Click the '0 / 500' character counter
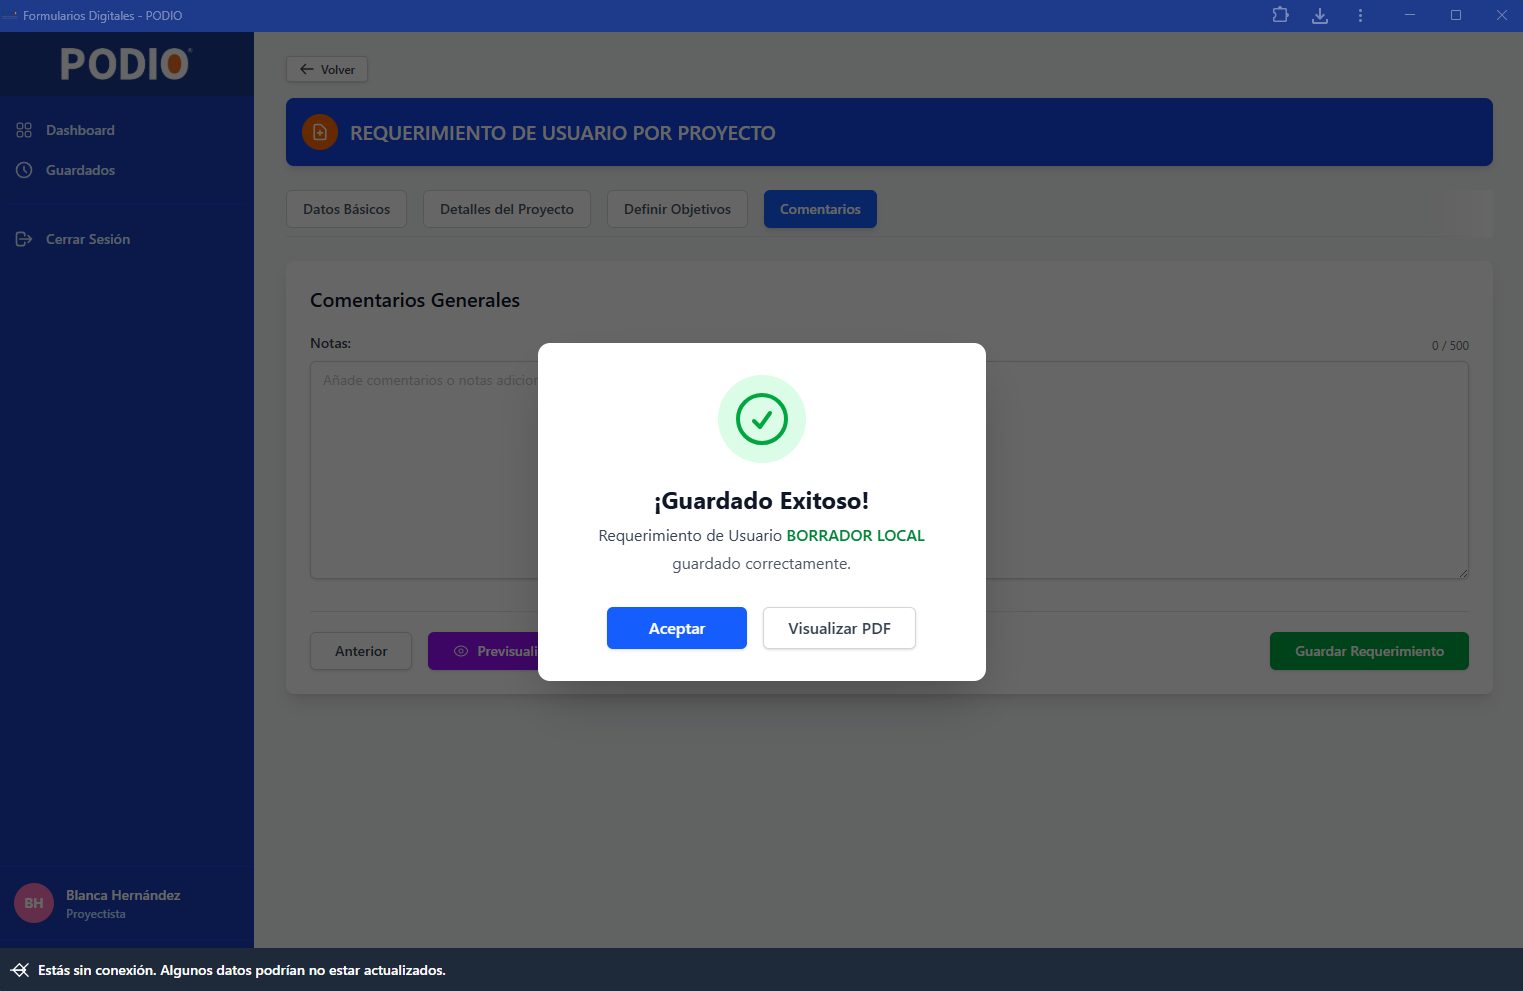The width and height of the screenshot is (1523, 991). [x=1450, y=346]
